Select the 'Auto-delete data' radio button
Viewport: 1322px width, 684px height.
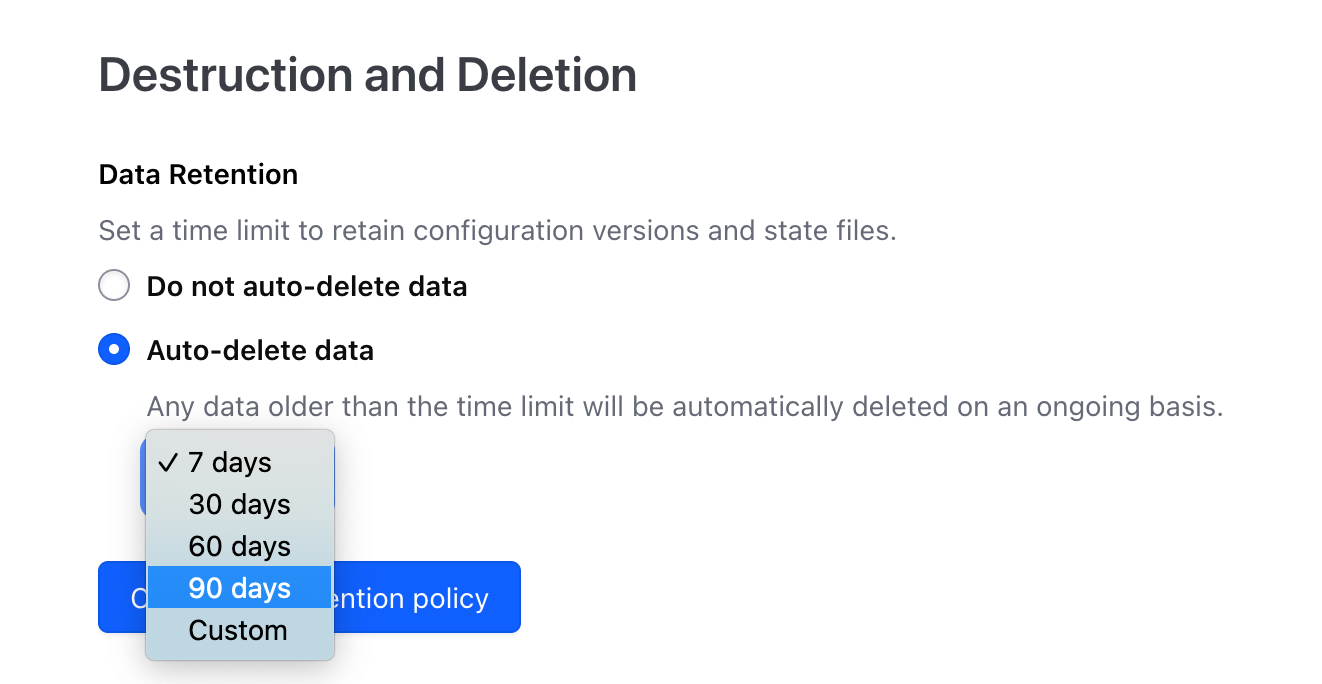tap(114, 350)
